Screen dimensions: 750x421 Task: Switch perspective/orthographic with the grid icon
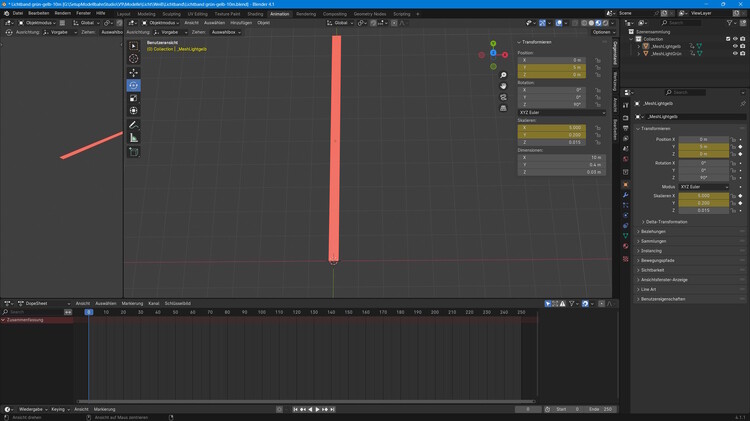503,108
